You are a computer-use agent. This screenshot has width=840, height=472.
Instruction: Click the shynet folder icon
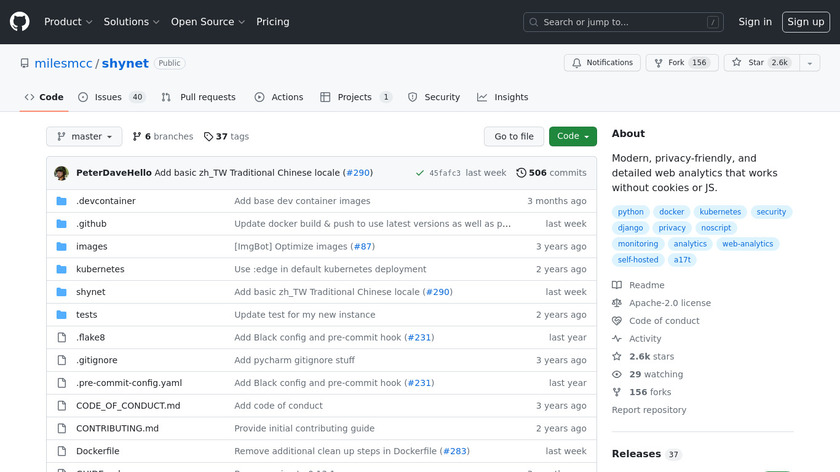click(x=62, y=292)
